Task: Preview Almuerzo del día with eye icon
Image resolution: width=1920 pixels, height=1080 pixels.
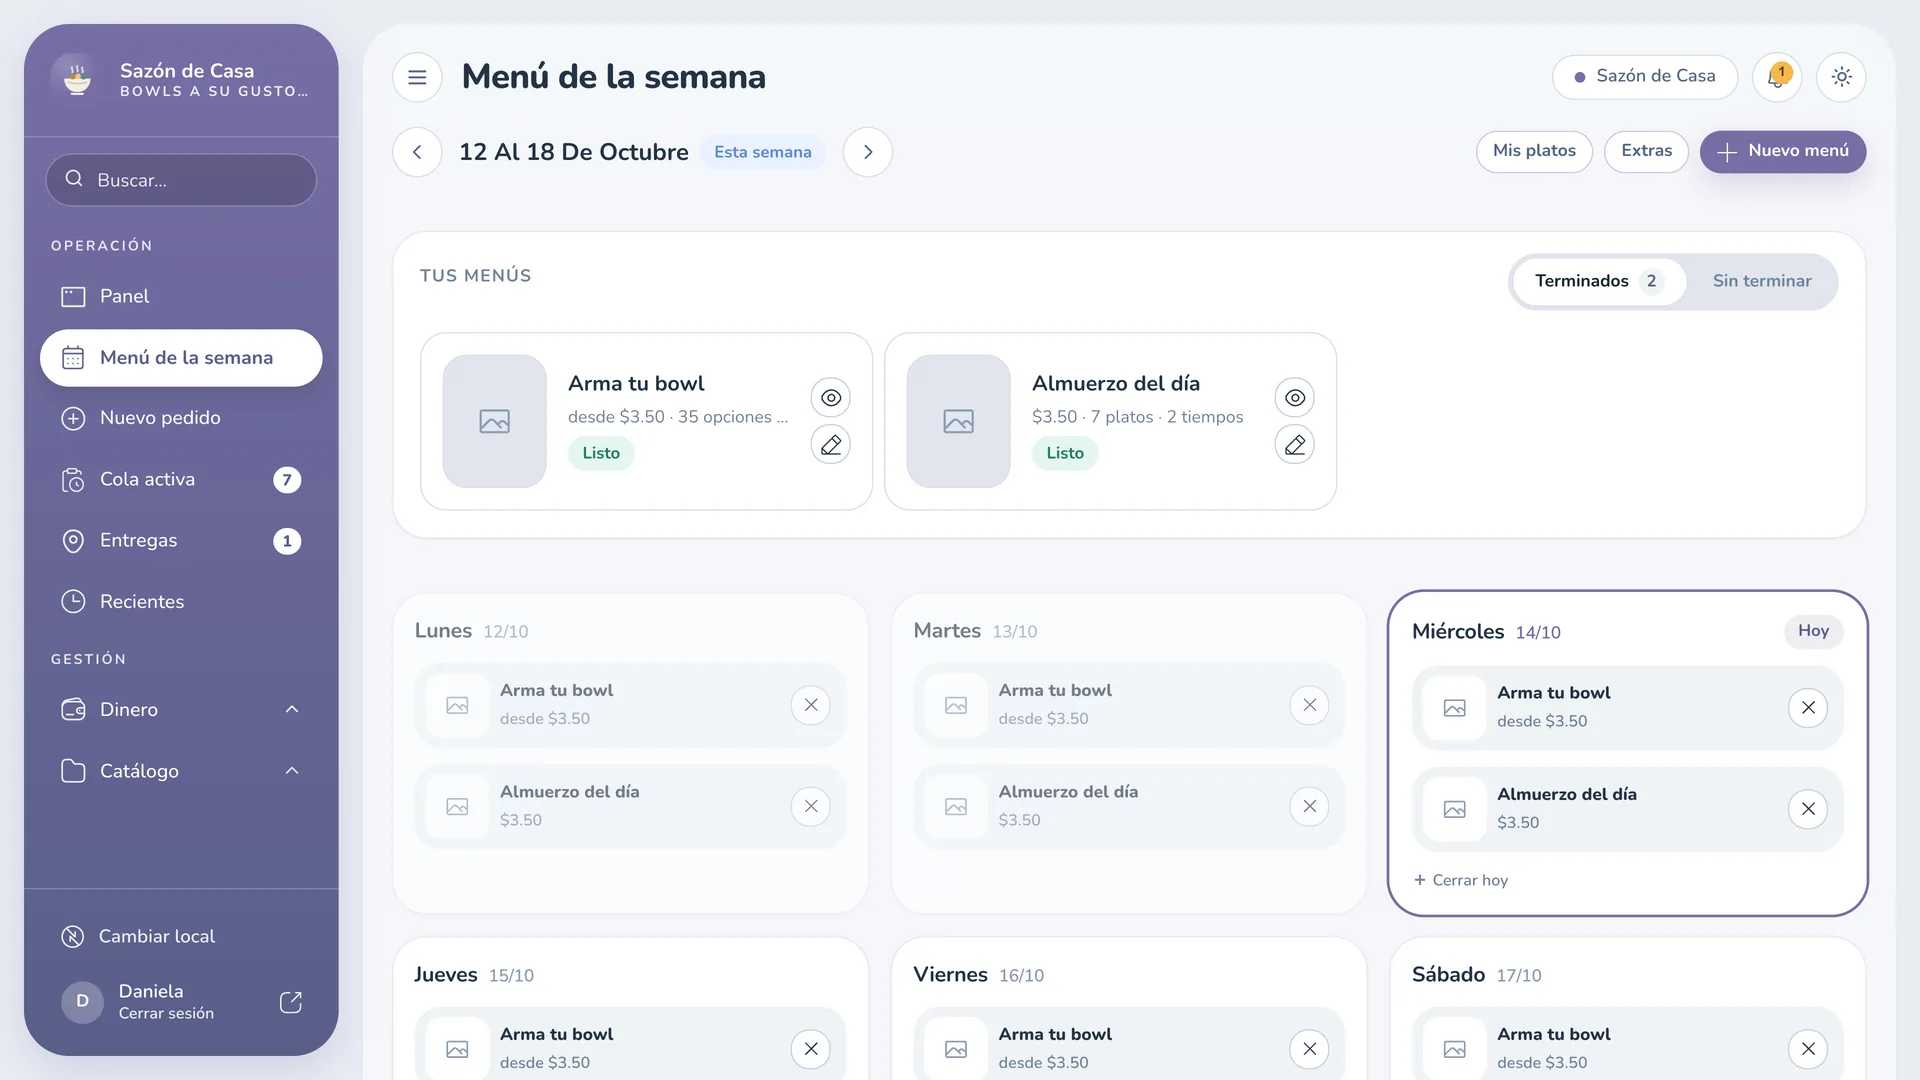Action: [x=1295, y=398]
